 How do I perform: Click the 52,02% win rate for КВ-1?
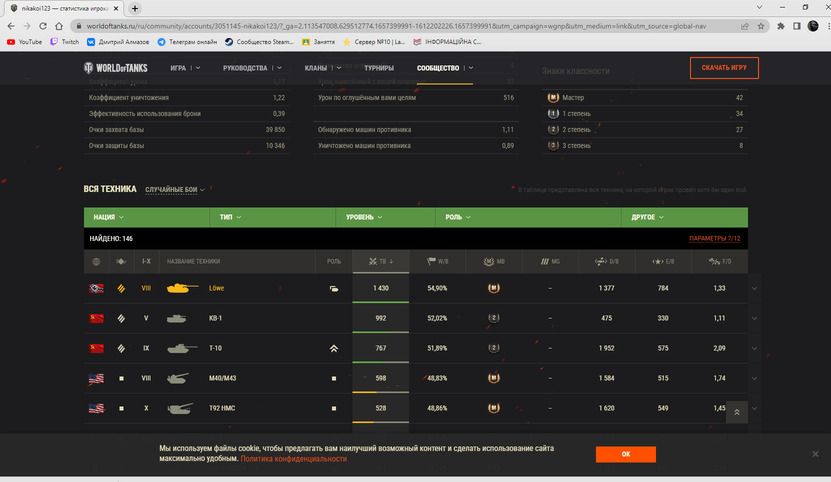click(437, 318)
